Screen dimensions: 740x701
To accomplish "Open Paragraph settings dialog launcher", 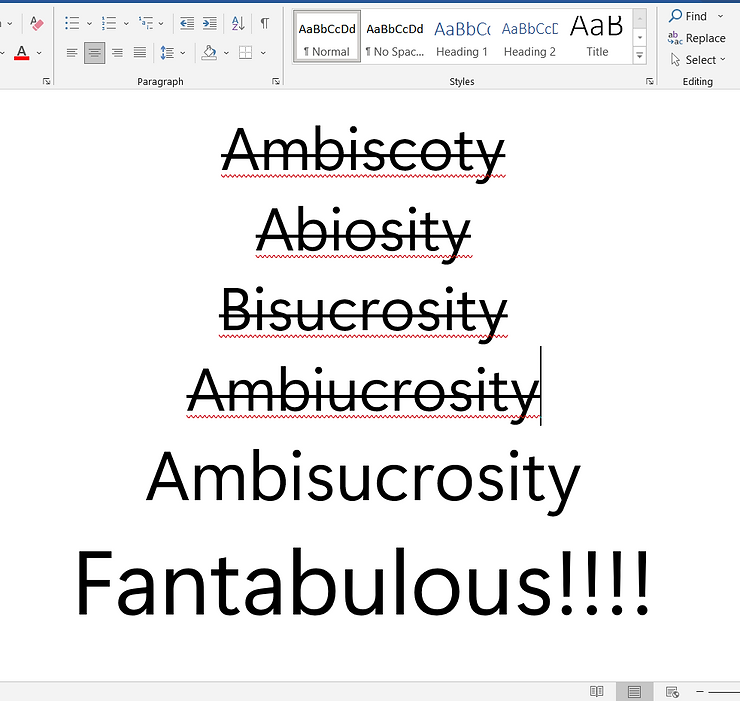I will pos(276,82).
